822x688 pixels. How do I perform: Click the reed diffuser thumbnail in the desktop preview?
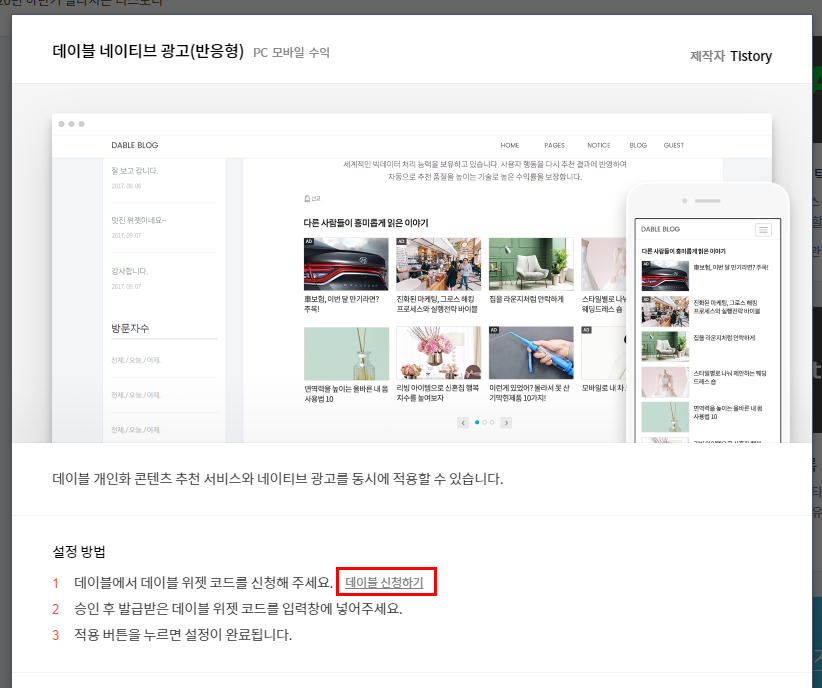(346, 353)
